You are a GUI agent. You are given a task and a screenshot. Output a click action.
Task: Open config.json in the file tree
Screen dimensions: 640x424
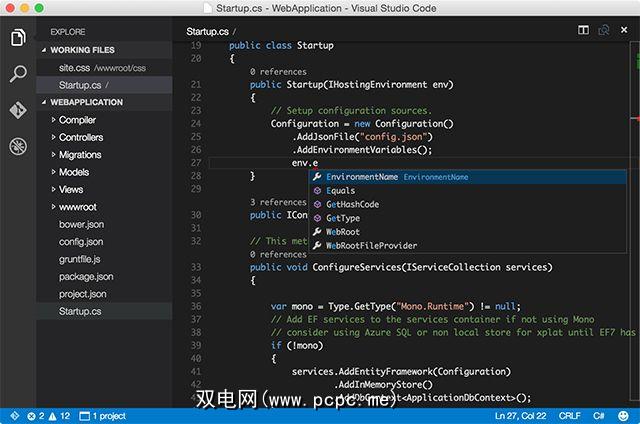point(81,241)
